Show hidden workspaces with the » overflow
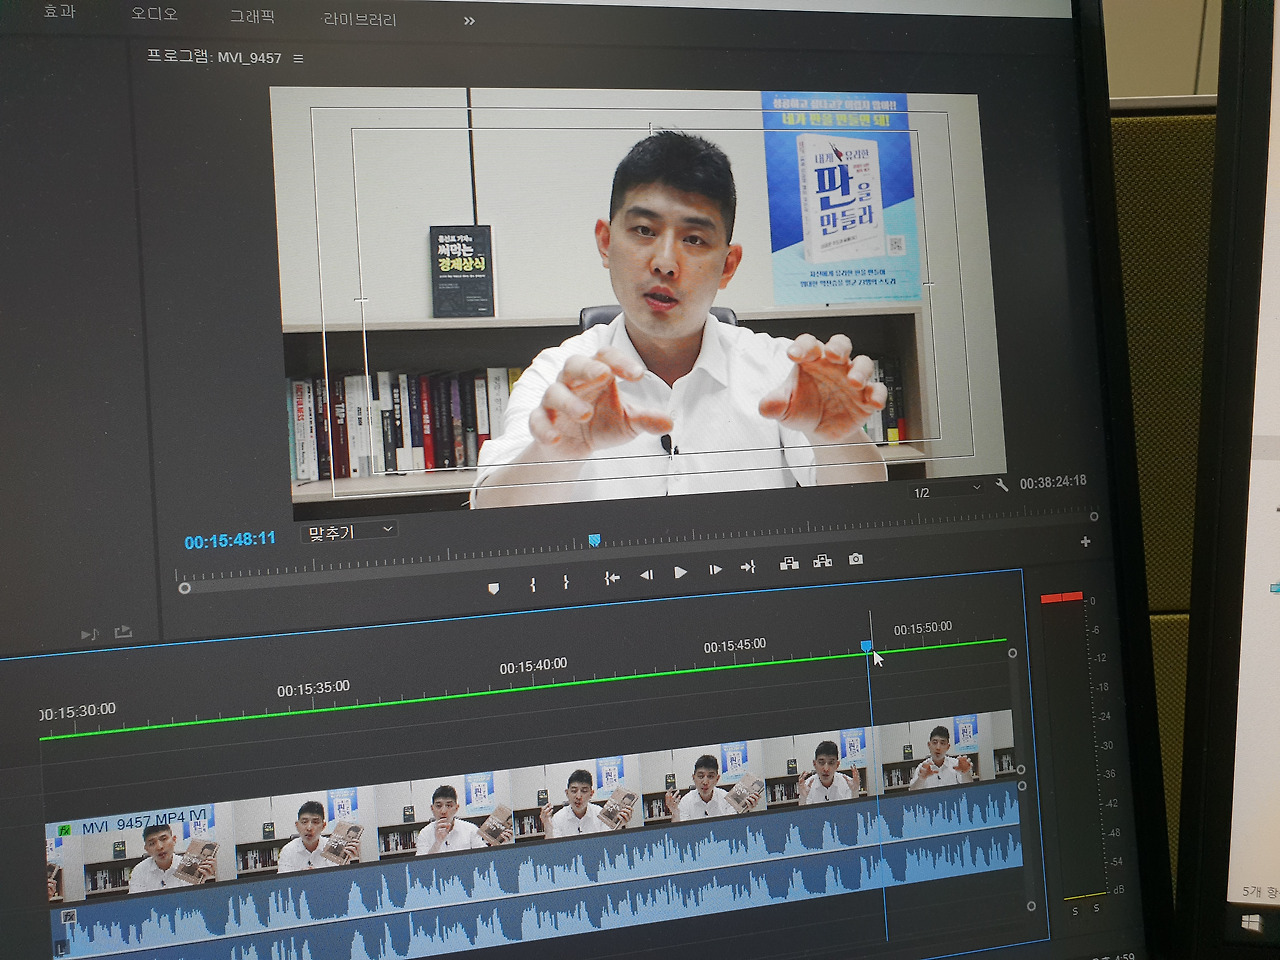Image resolution: width=1280 pixels, height=960 pixels. 469,21
